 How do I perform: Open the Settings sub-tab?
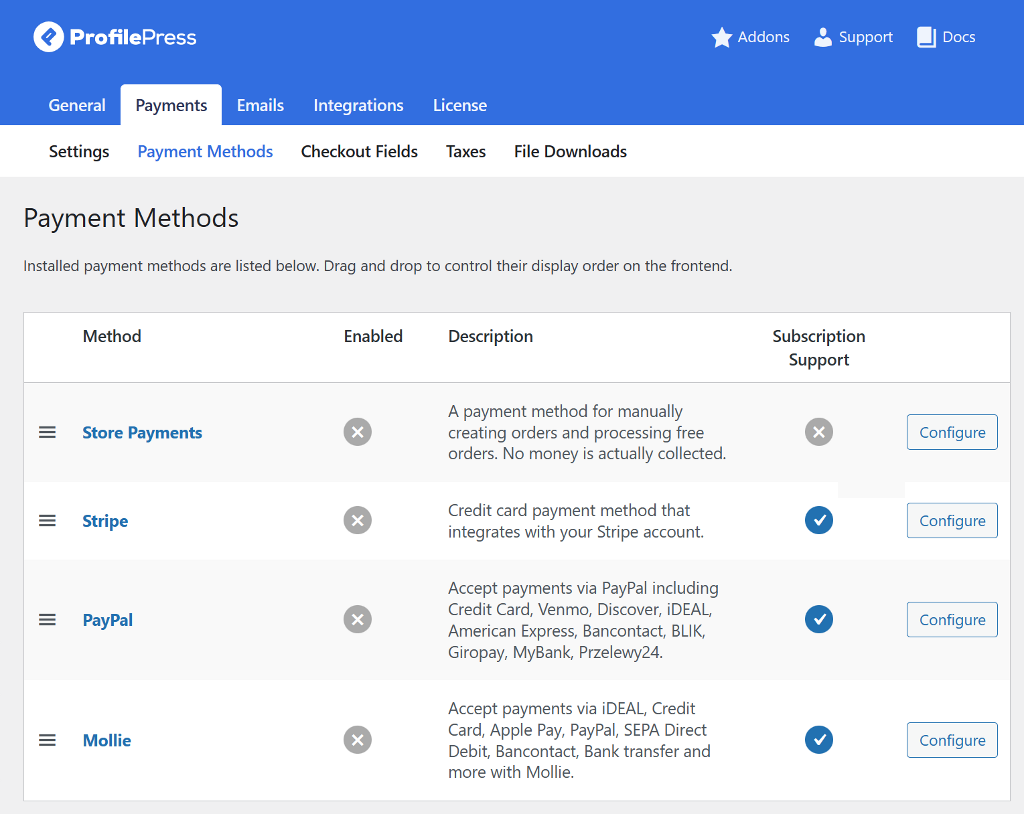point(79,152)
